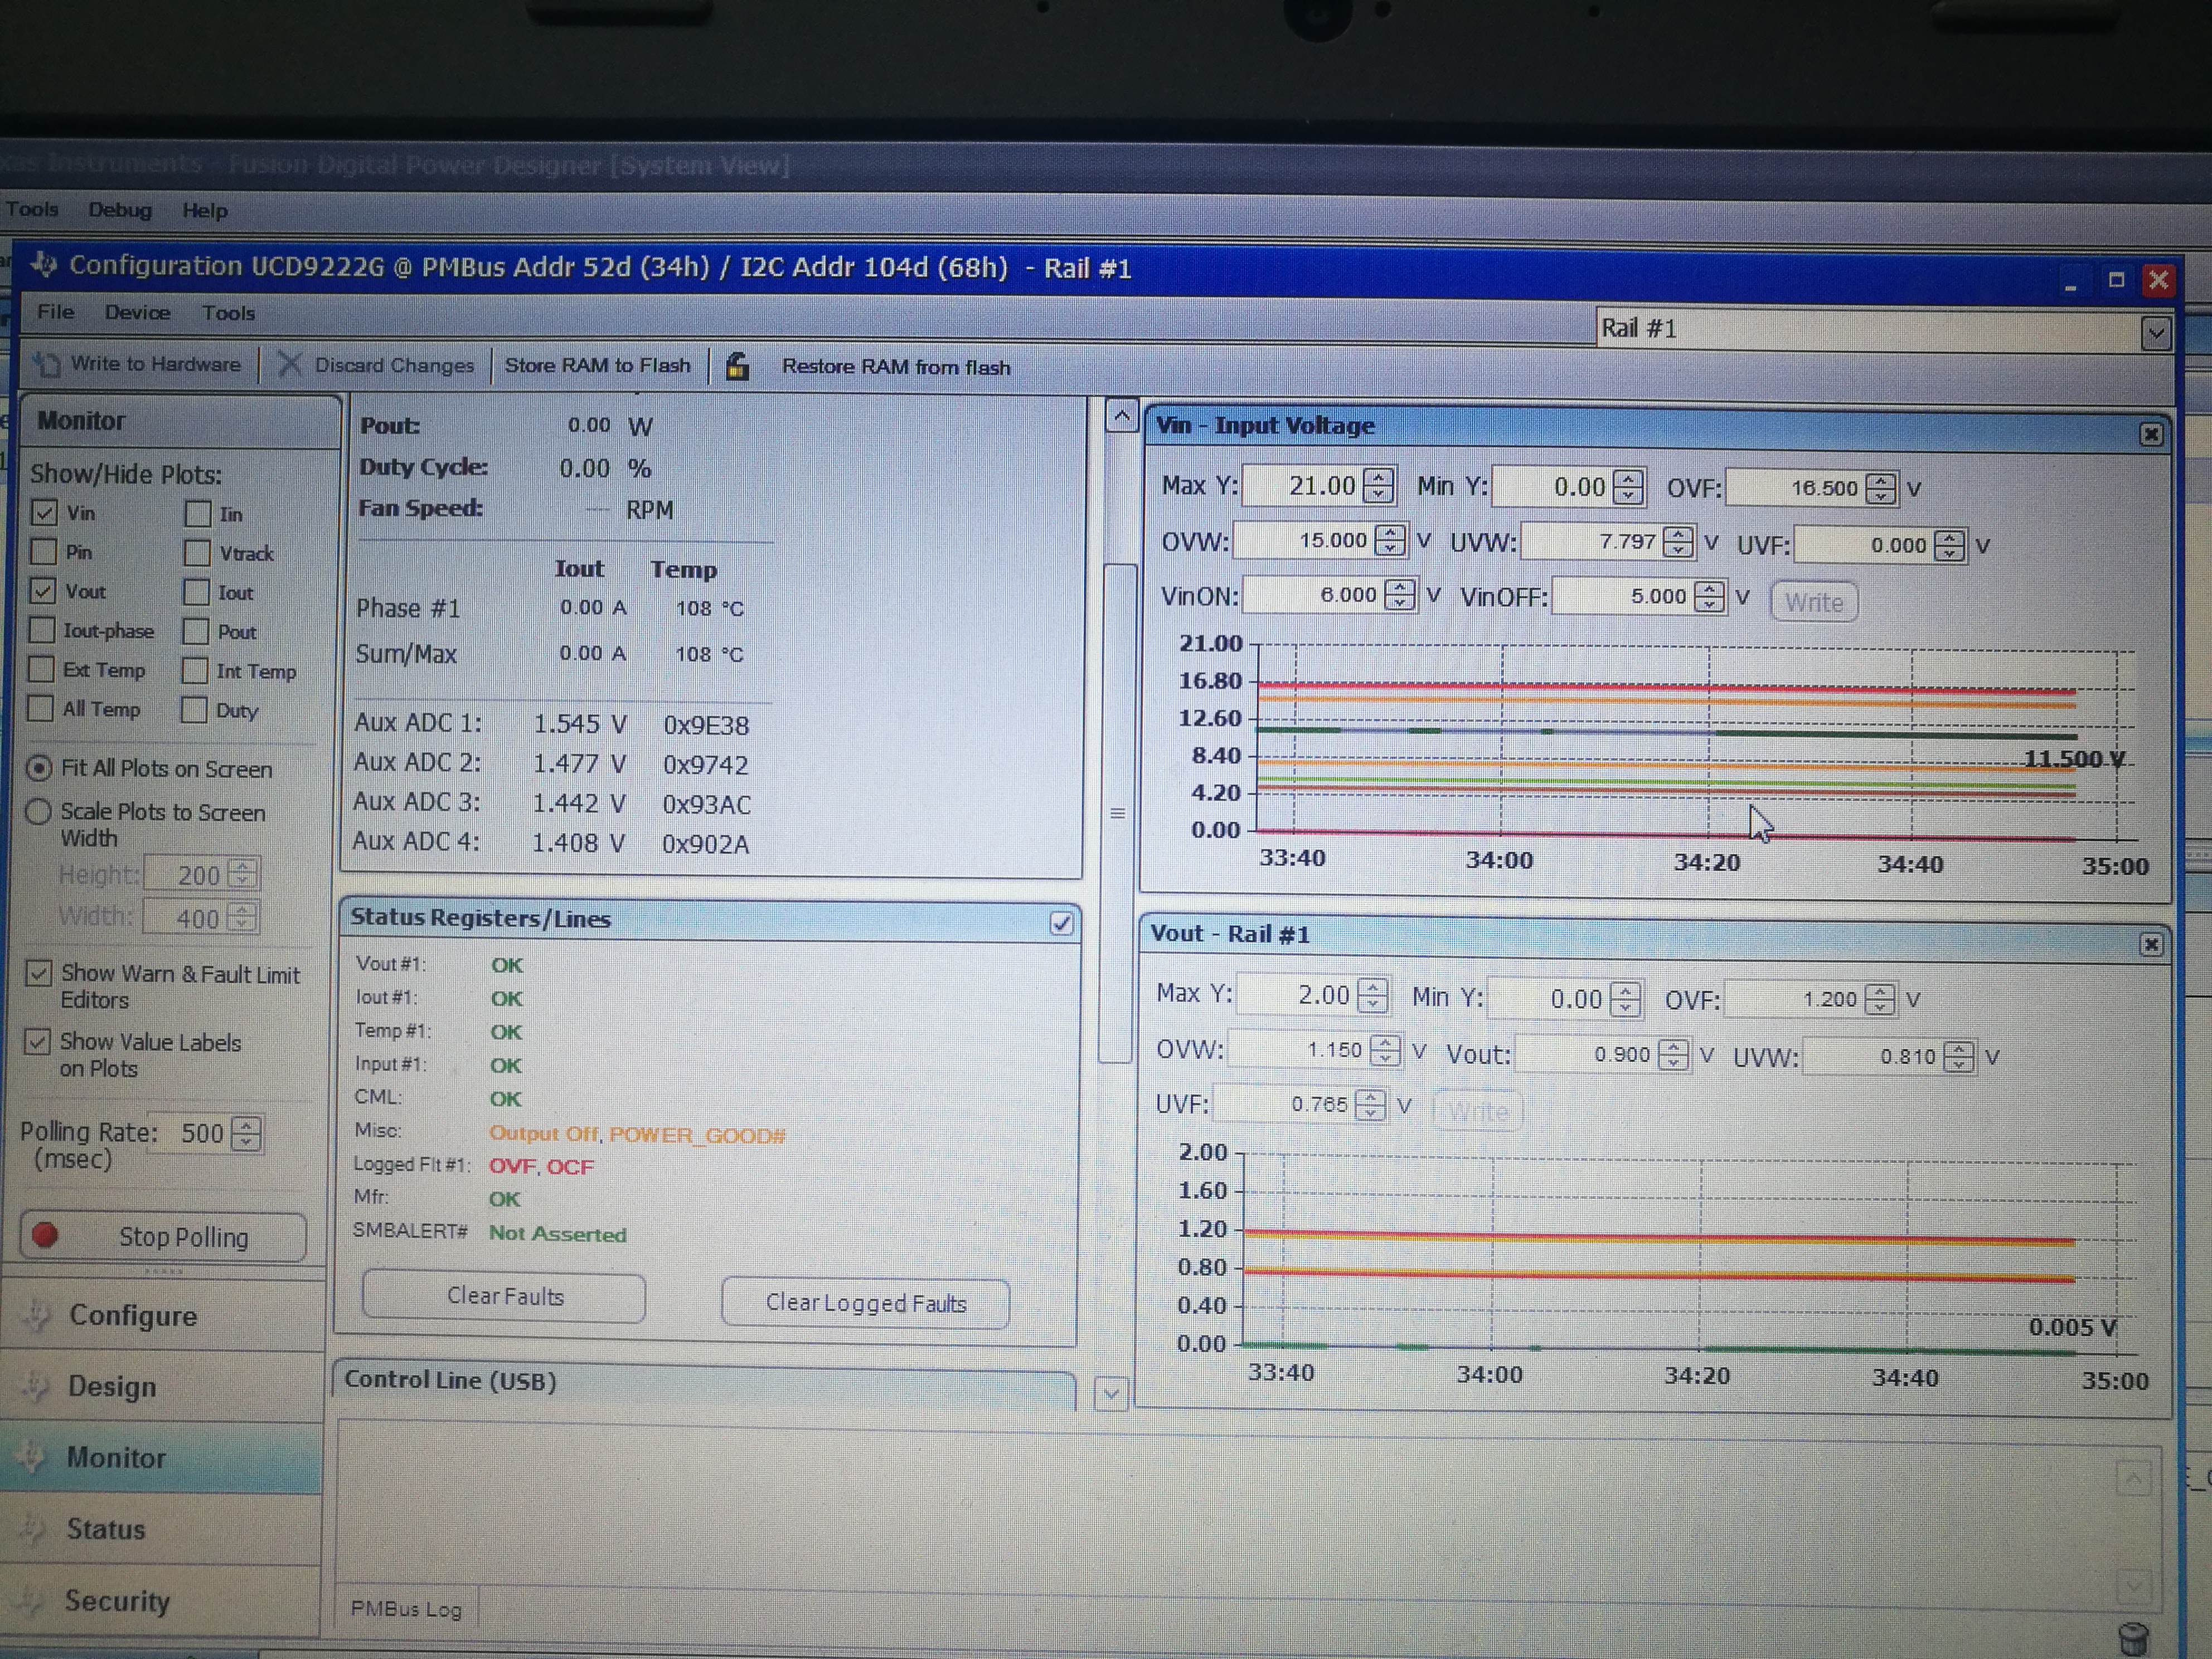Image resolution: width=2212 pixels, height=1659 pixels.
Task: Collapse Status Registers/Lines panel toggle
Action: pyautogui.click(x=1061, y=922)
